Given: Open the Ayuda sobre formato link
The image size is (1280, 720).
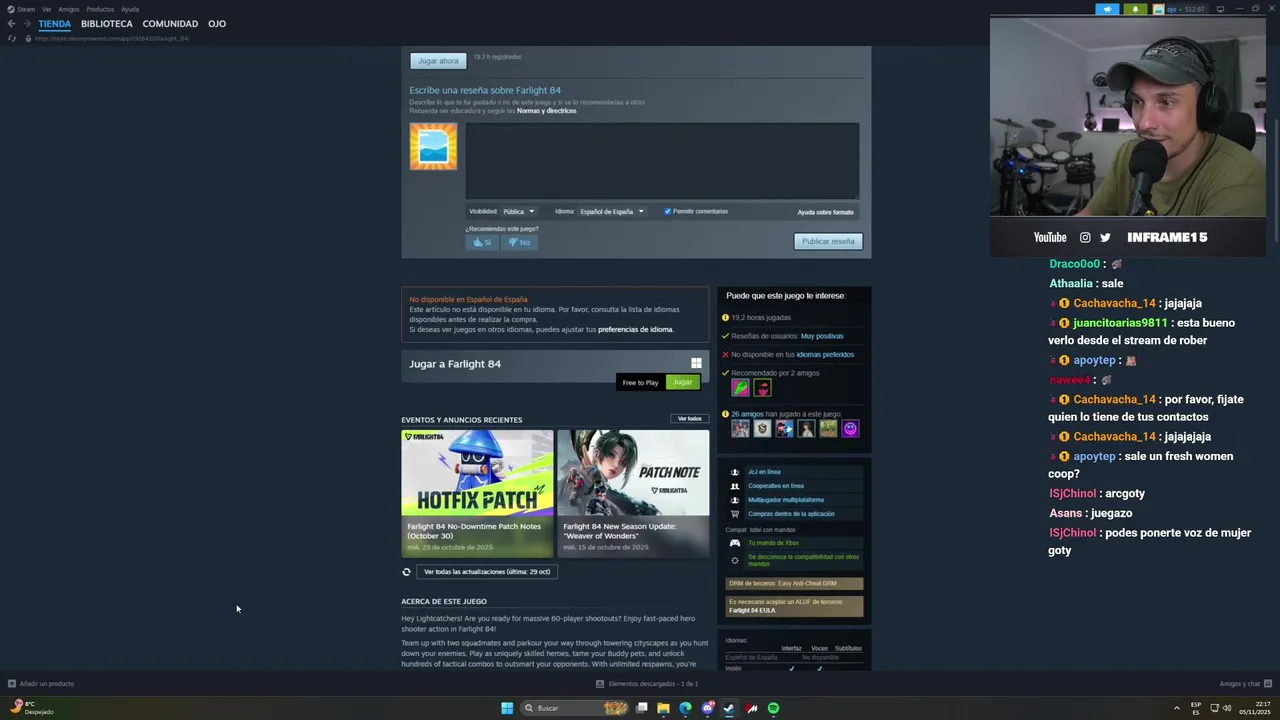Looking at the screenshot, I should click(825, 212).
